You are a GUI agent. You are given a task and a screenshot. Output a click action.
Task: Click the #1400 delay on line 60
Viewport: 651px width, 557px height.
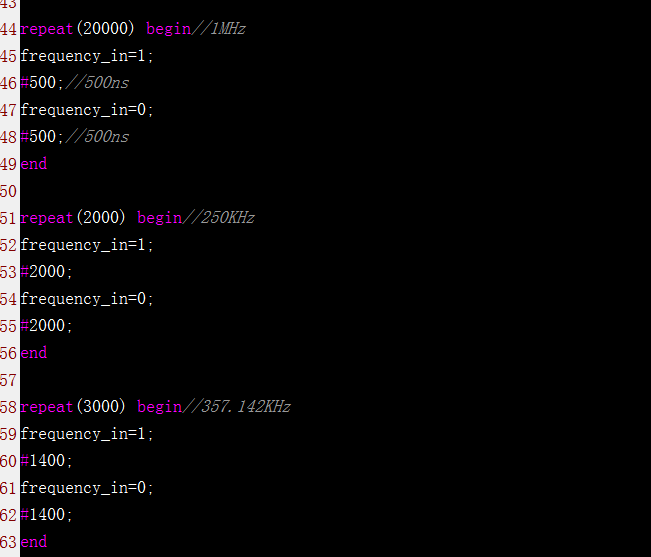point(46,461)
